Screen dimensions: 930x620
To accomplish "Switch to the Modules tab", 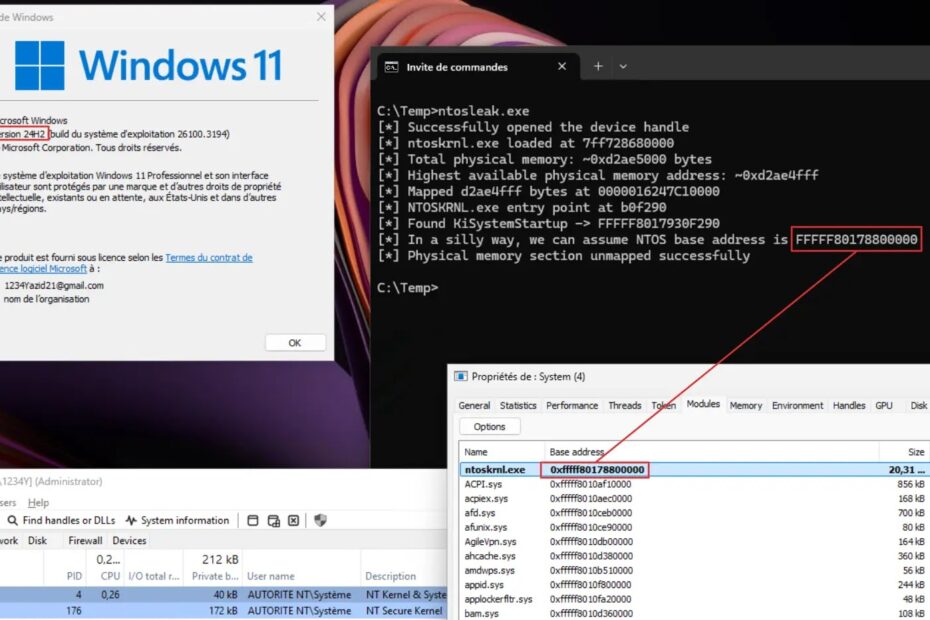I will (x=703, y=404).
